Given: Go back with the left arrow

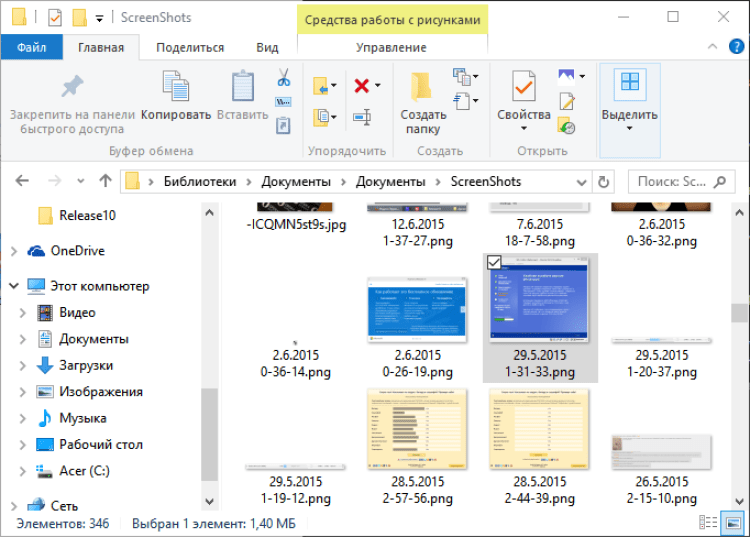Looking at the screenshot, I should (x=22, y=181).
